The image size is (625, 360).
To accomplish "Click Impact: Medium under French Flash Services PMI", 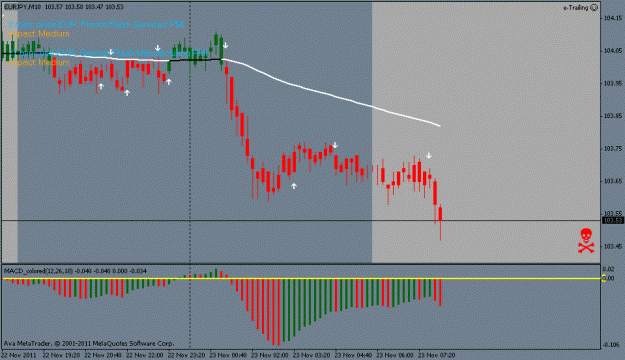I will (x=39, y=34).
